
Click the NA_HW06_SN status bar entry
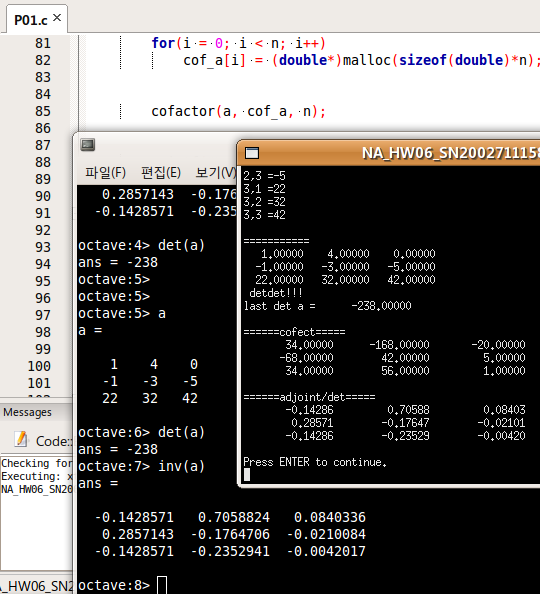(36, 586)
